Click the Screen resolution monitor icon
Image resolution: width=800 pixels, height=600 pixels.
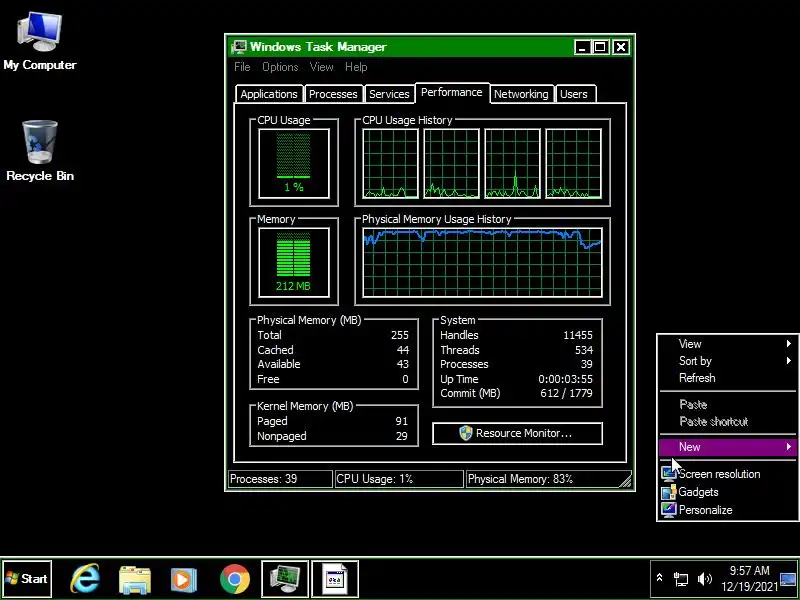tap(668, 474)
